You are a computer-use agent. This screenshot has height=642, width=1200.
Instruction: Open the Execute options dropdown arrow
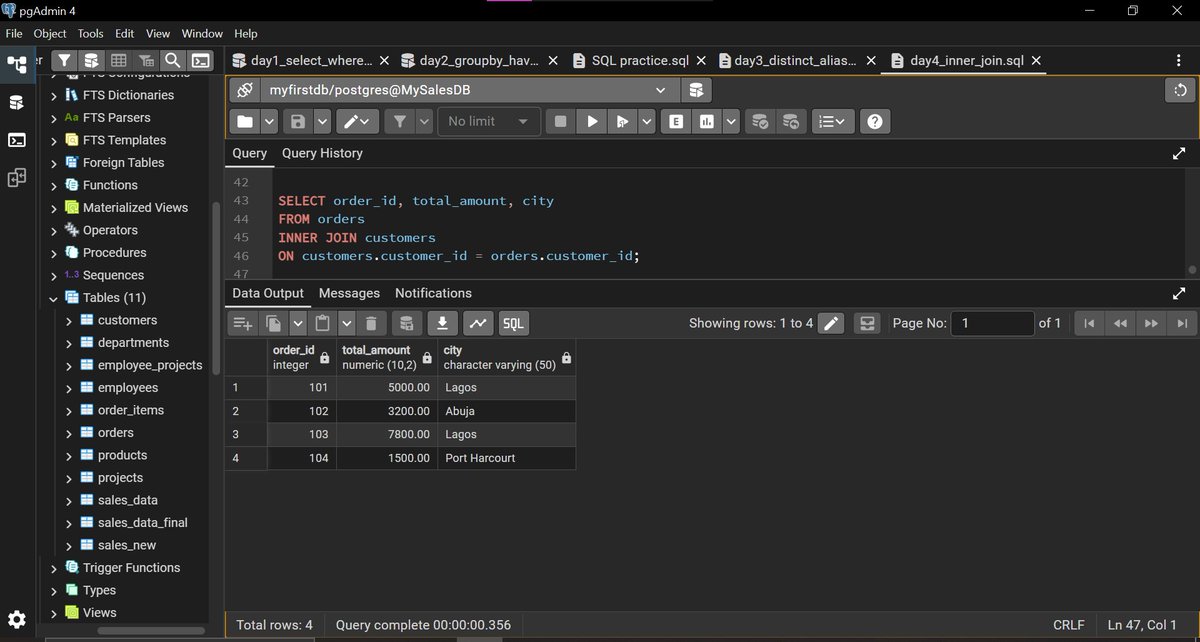[646, 121]
